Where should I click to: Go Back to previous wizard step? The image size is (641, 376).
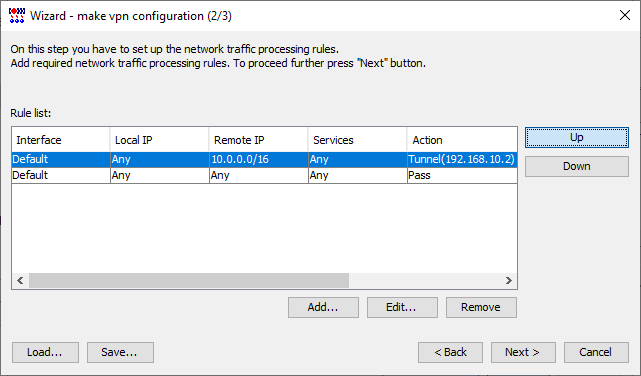click(450, 352)
